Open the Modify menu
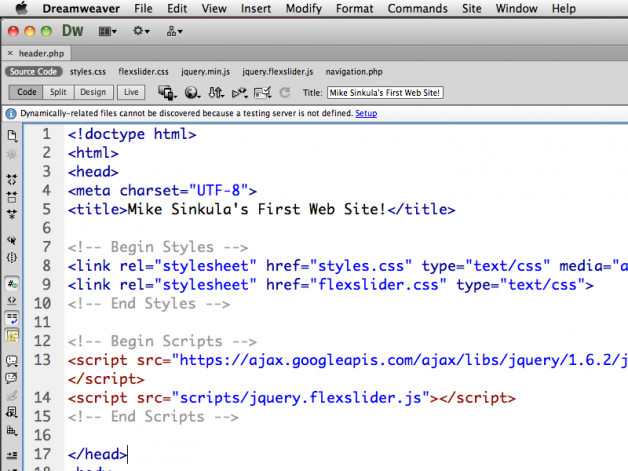This screenshot has width=628, height=471. 304,8
